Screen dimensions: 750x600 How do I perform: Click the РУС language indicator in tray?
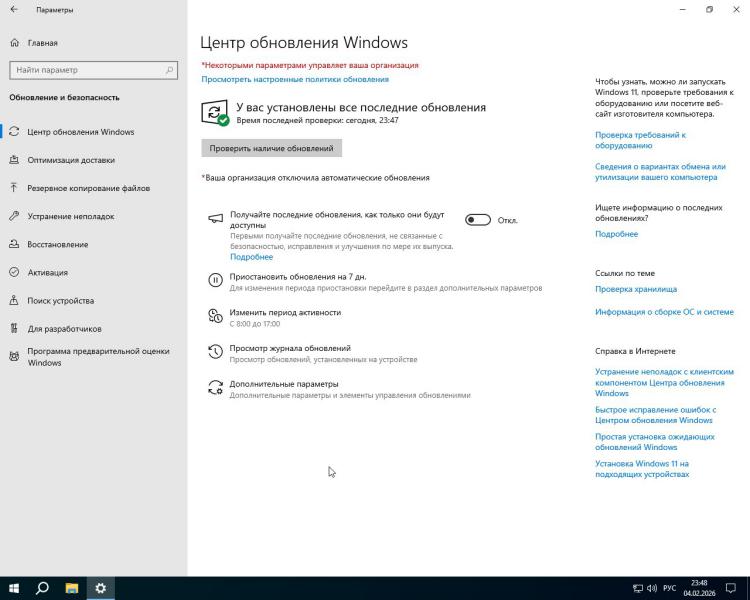pyautogui.click(x=670, y=588)
